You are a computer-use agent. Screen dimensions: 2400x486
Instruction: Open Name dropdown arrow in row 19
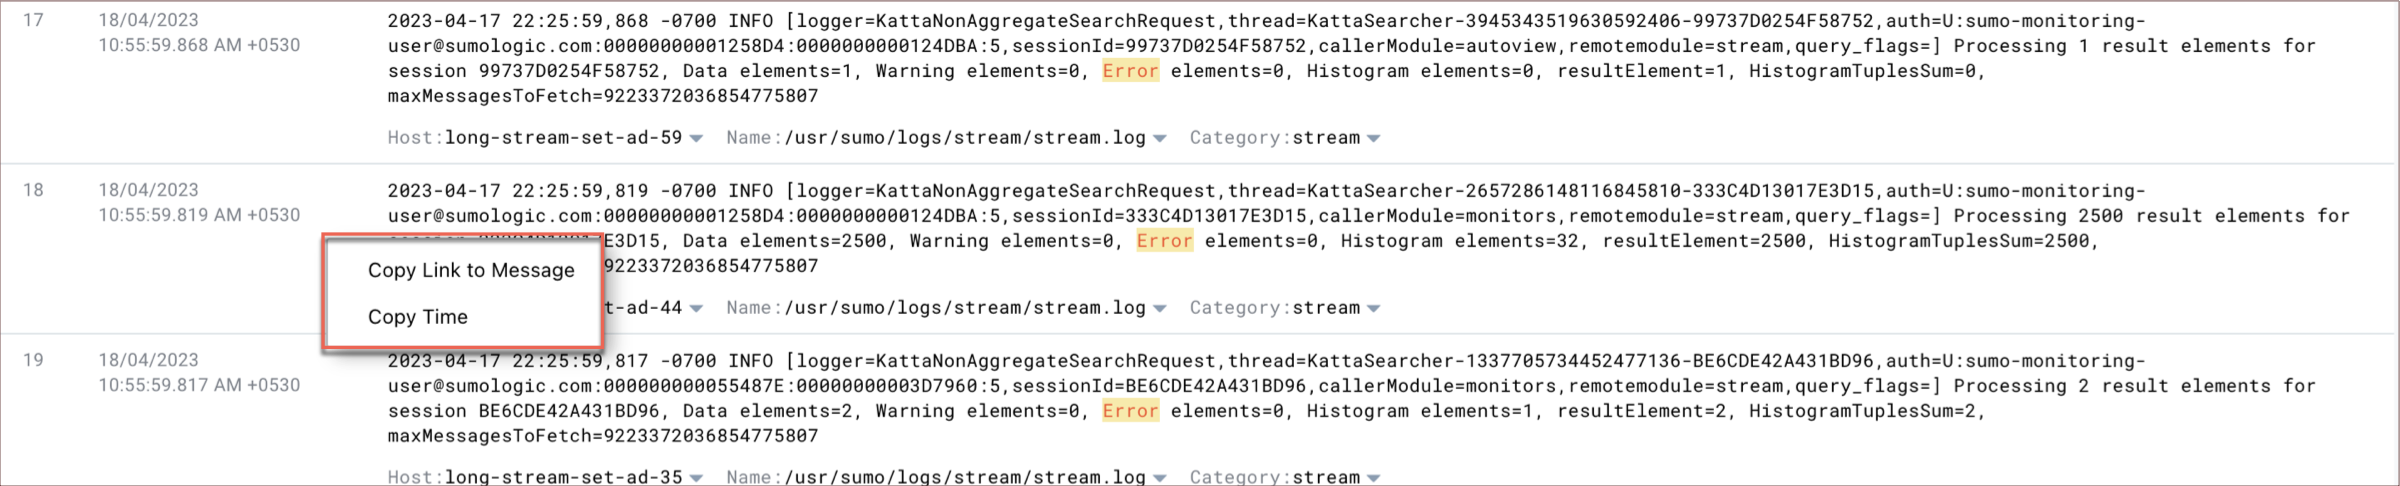[x=1160, y=478]
